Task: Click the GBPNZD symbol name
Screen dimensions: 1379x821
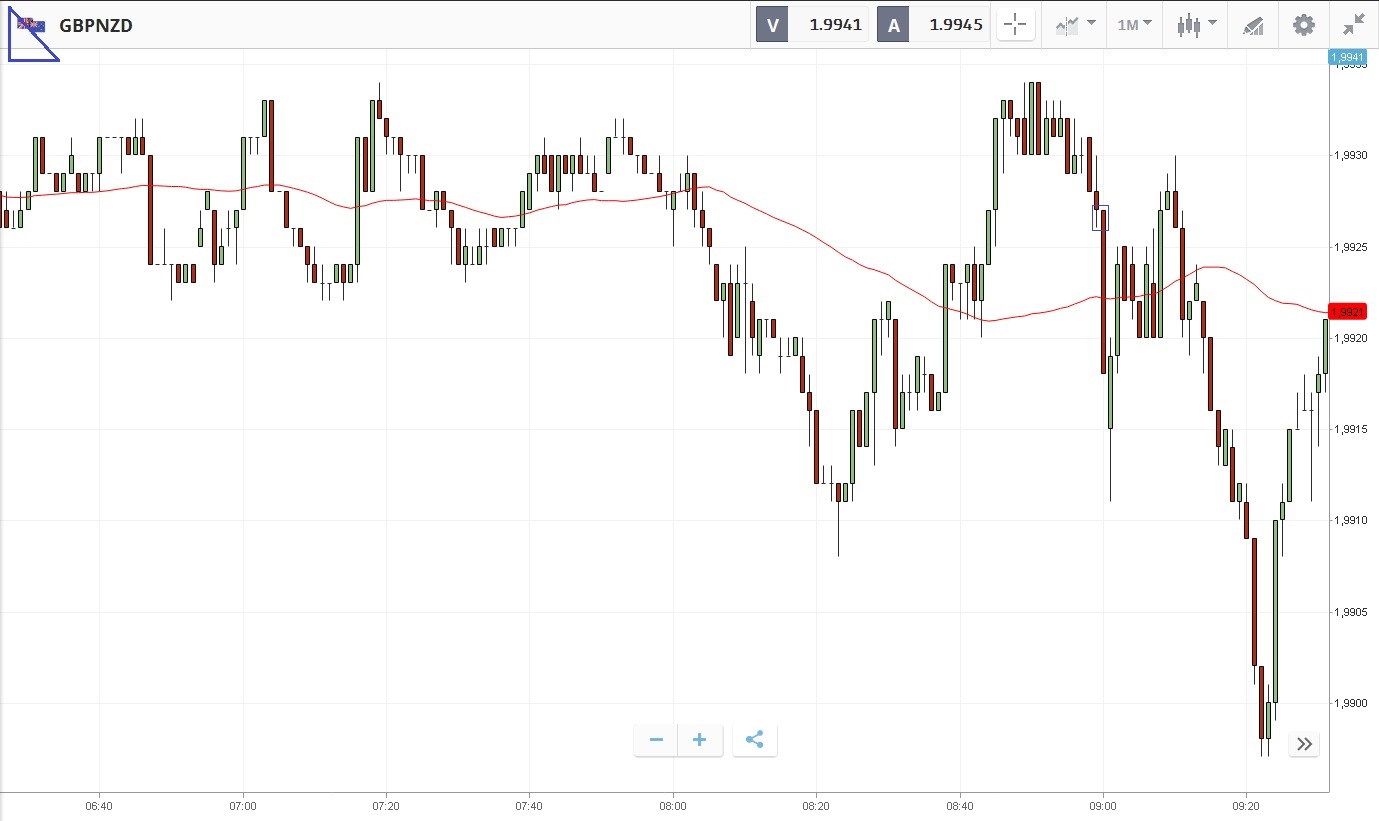Action: tap(96, 26)
